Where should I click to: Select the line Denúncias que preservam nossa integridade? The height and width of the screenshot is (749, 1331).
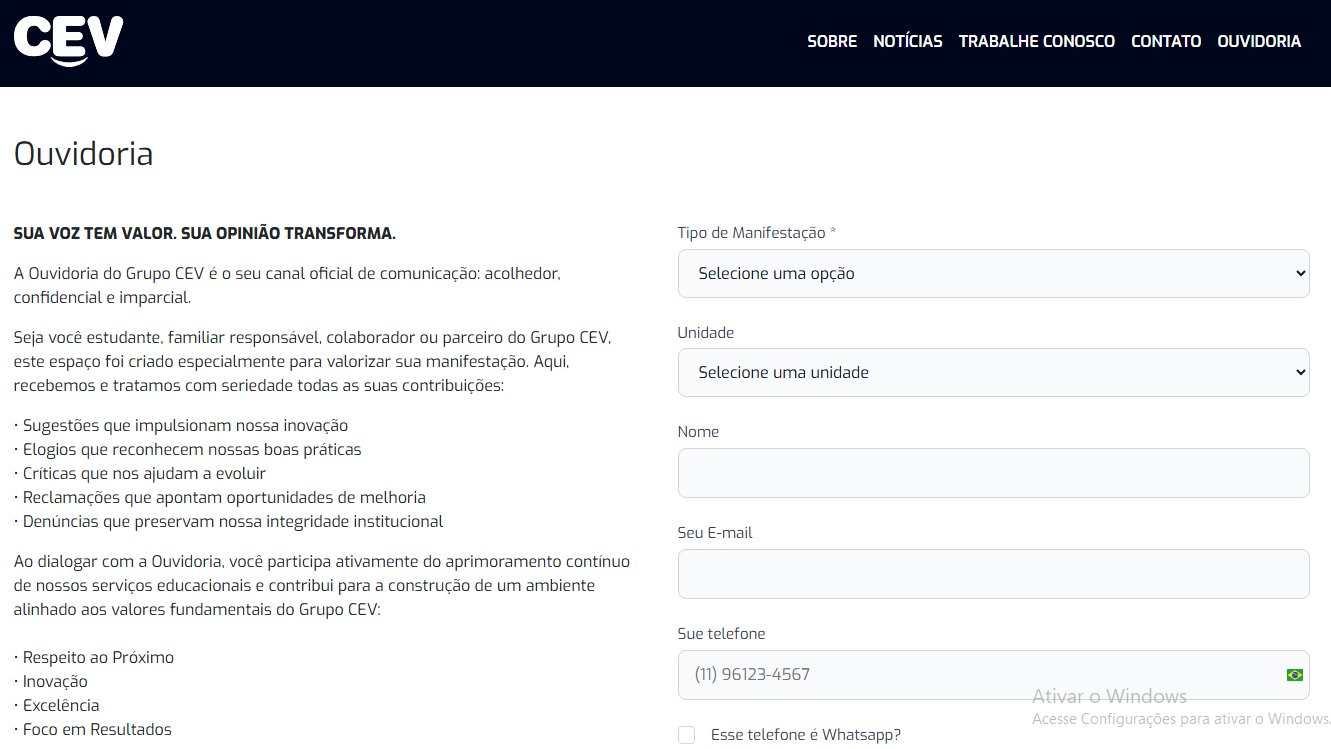tap(229, 521)
